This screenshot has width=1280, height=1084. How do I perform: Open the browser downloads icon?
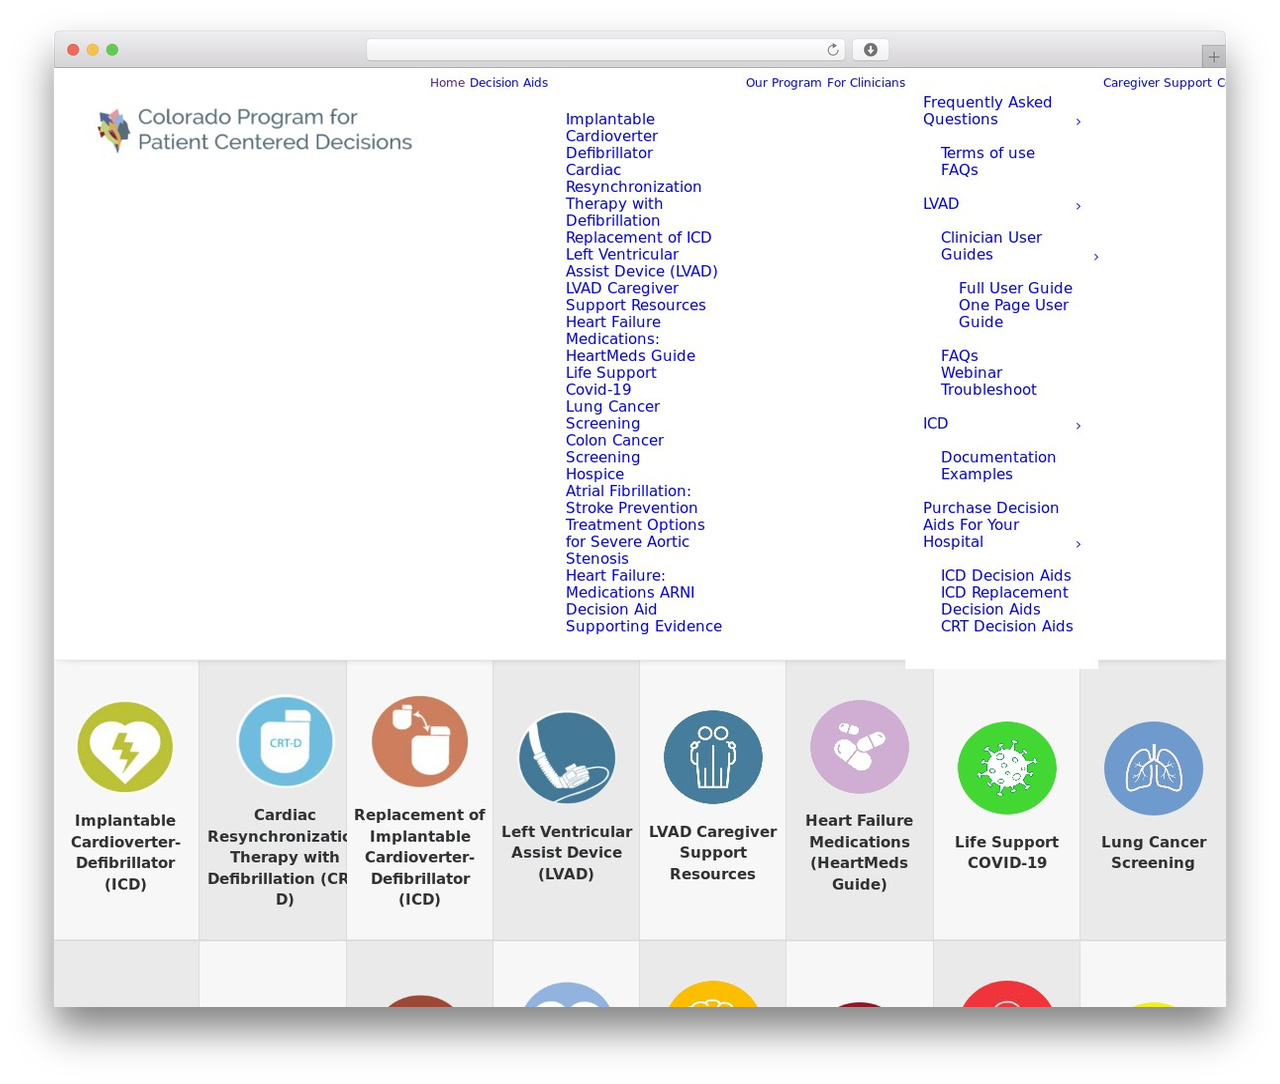[x=870, y=50]
